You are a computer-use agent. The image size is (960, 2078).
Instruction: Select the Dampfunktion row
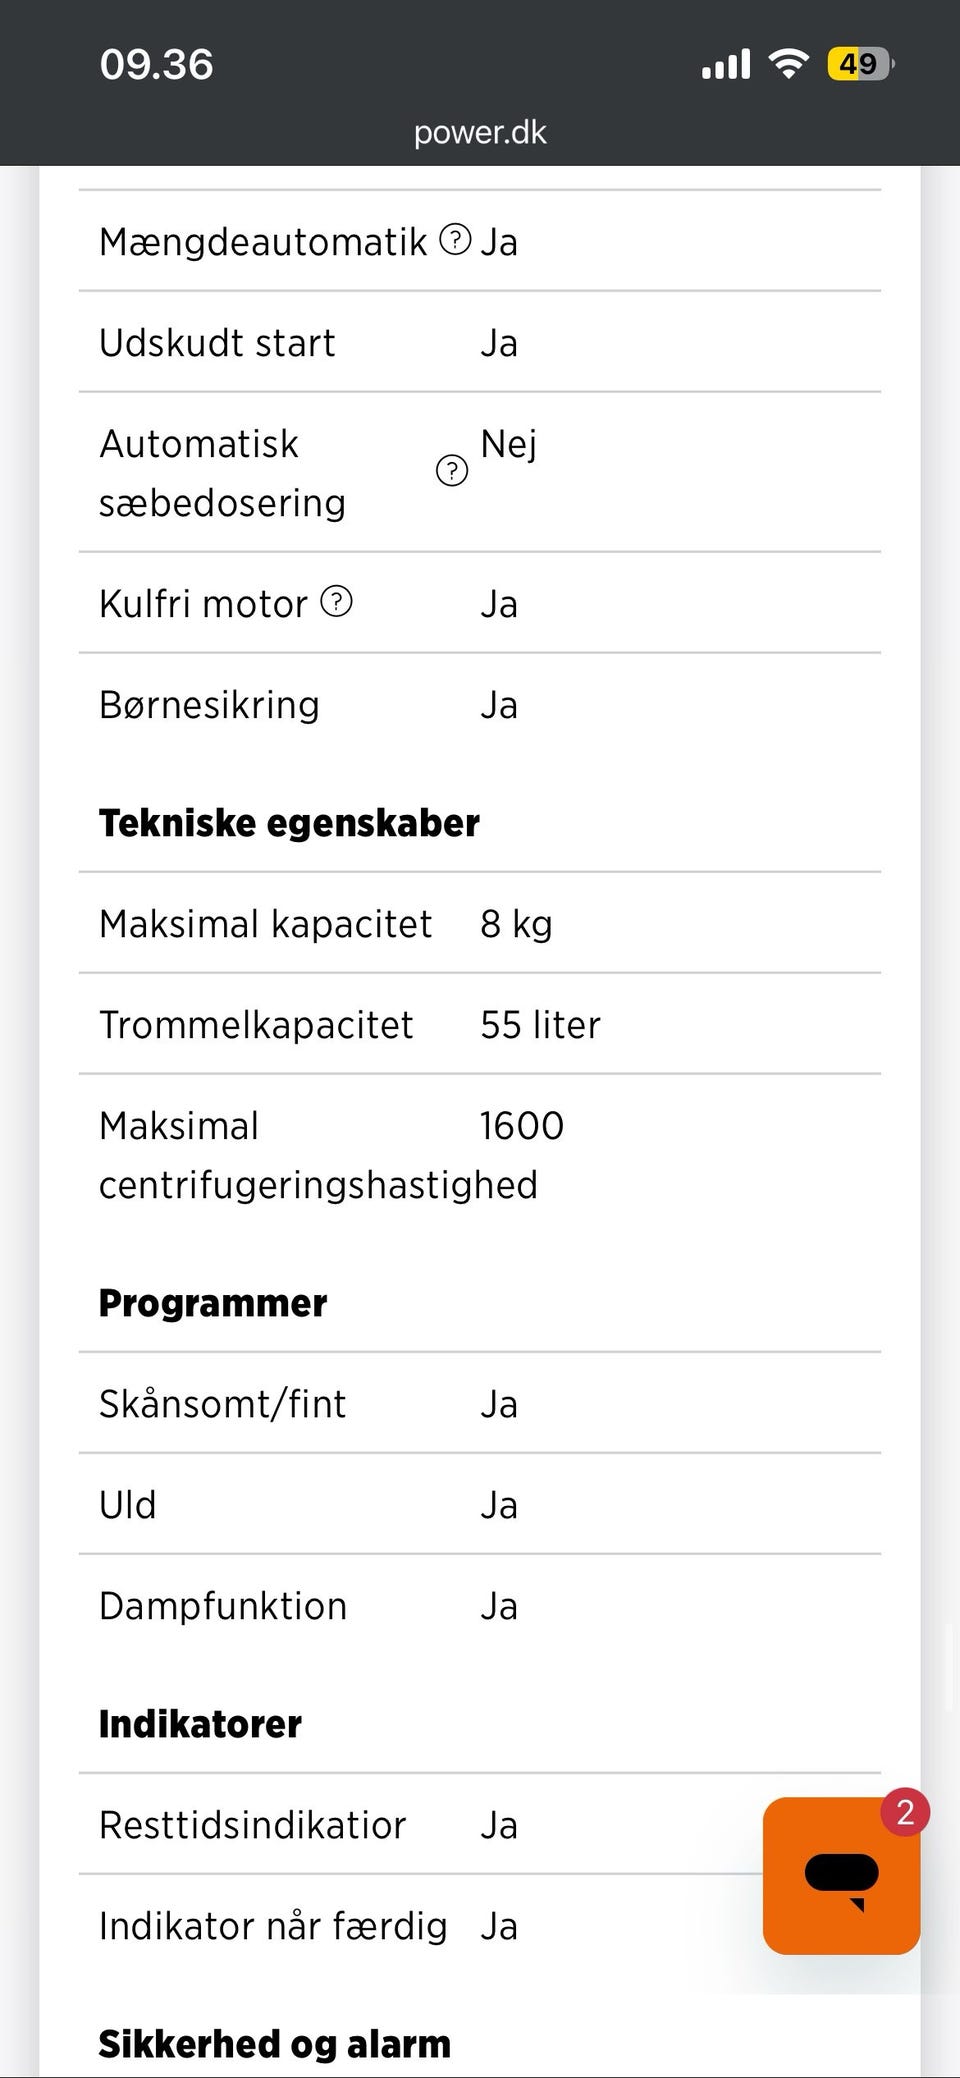click(x=480, y=1606)
